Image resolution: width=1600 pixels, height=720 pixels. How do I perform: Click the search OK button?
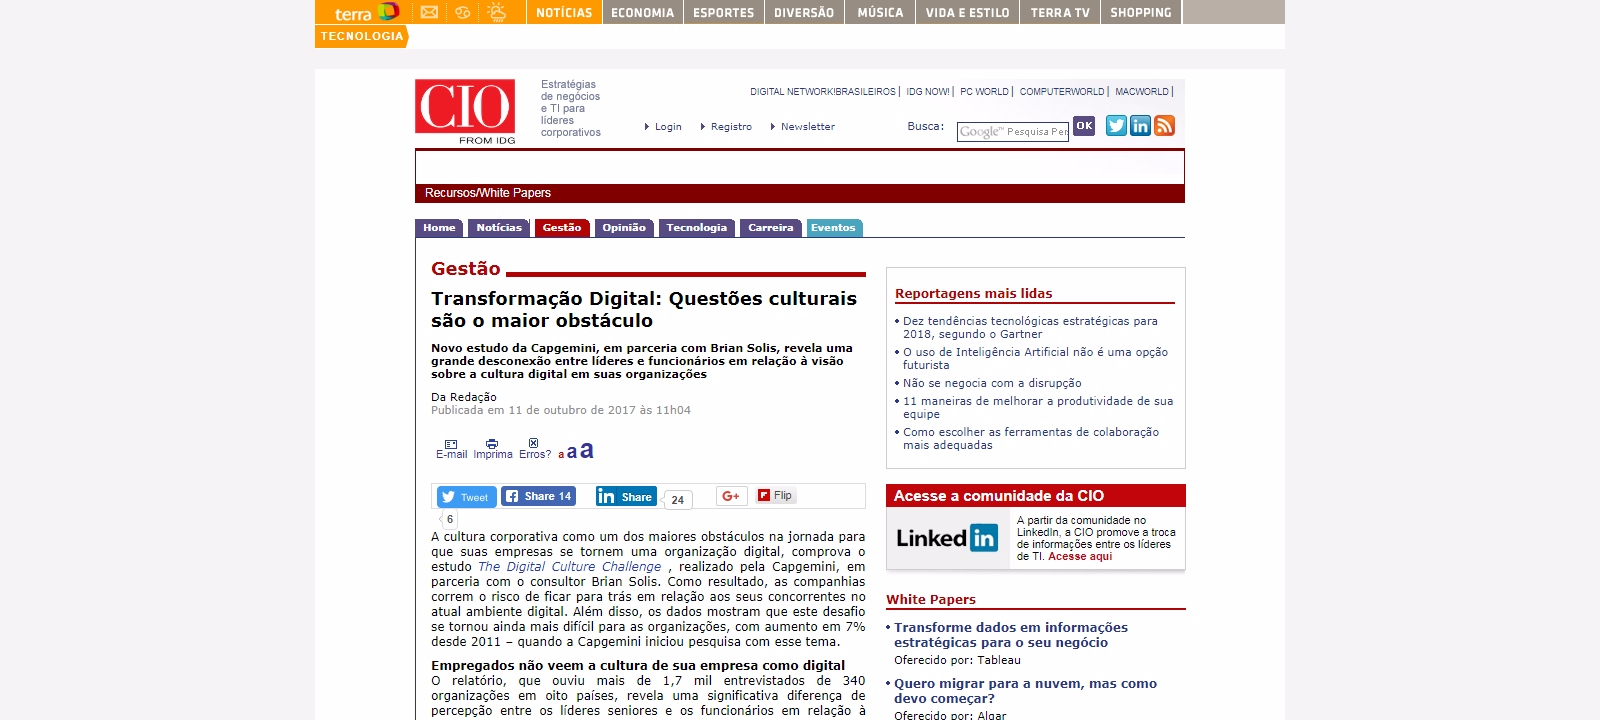1084,126
